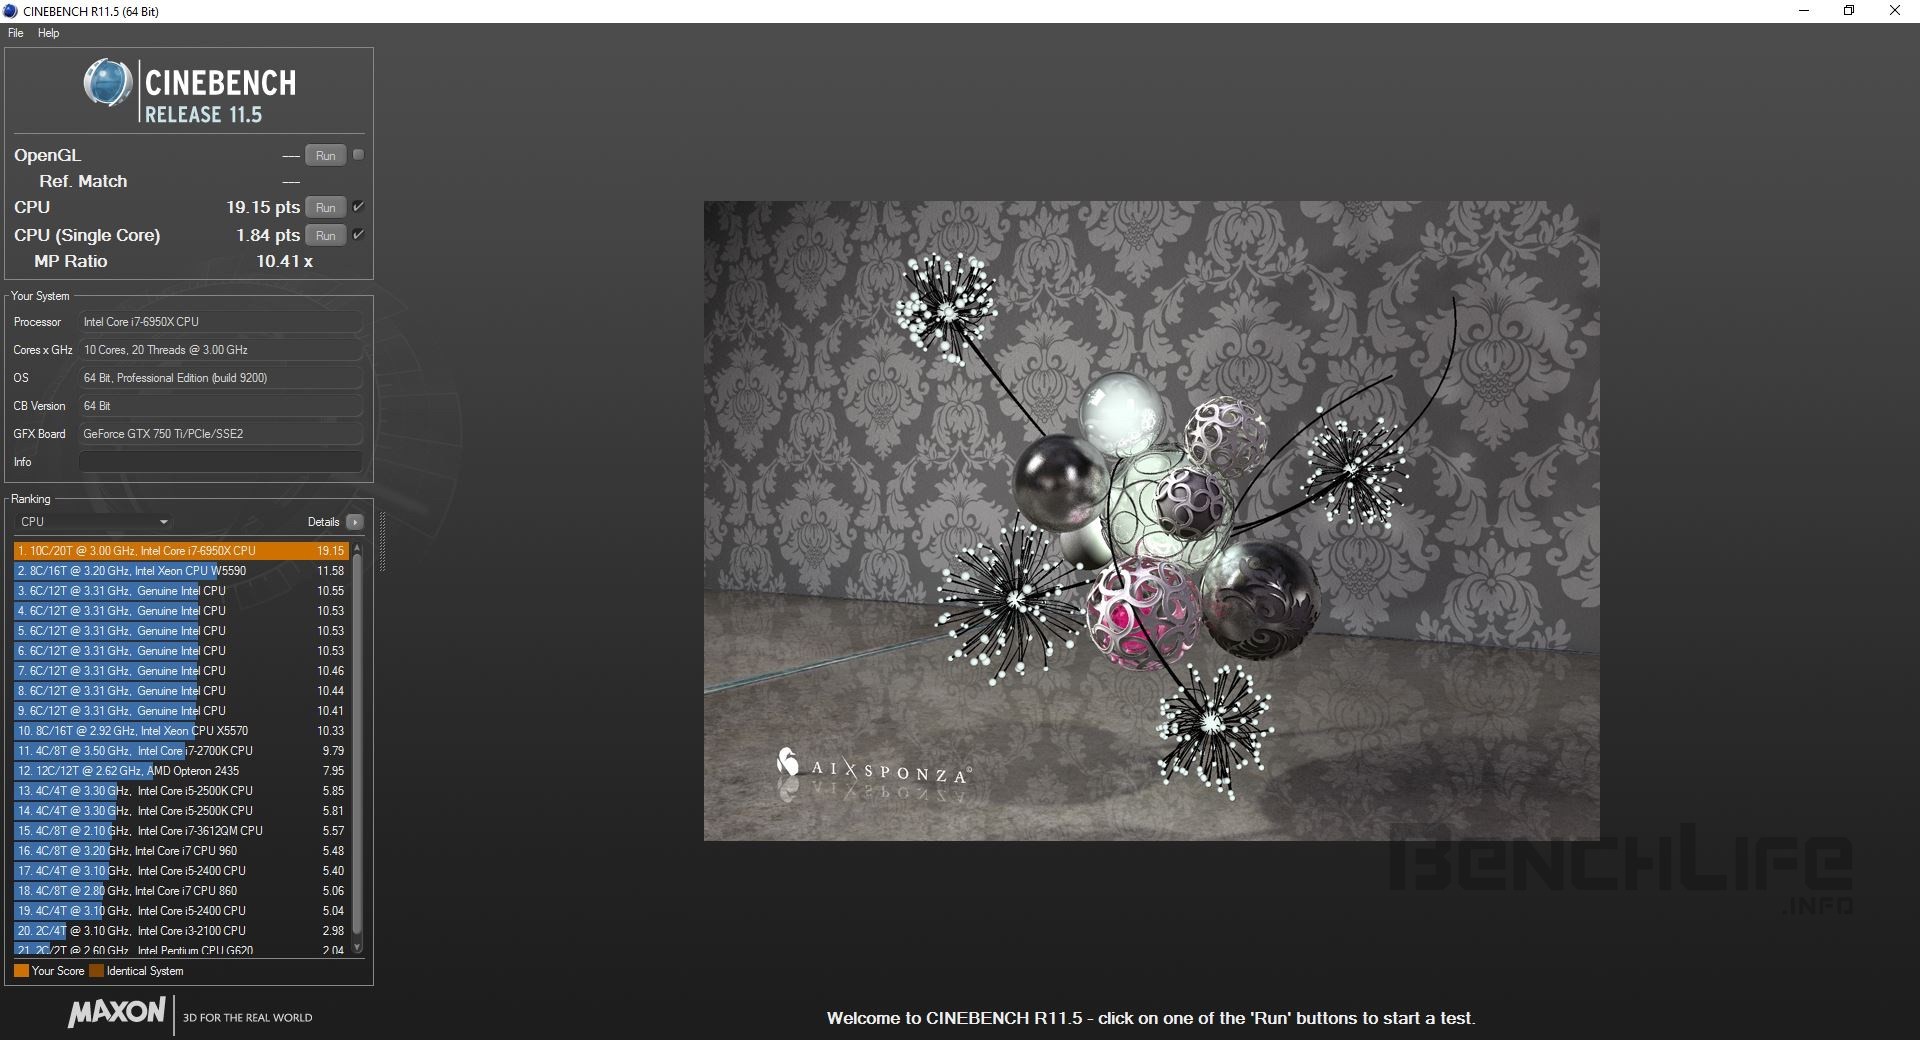Click the scroll-up arrow of ranking list

(x=357, y=548)
